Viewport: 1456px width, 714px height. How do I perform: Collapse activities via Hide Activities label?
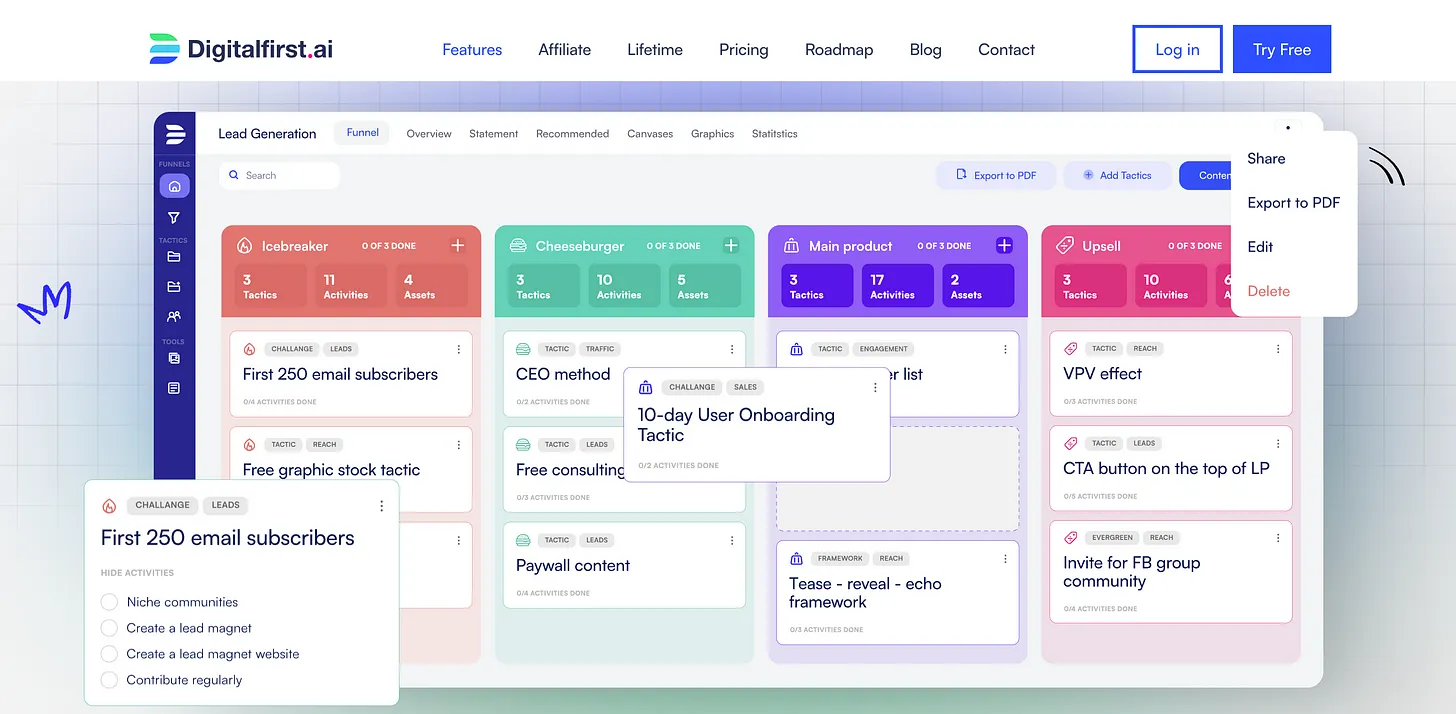(137, 573)
